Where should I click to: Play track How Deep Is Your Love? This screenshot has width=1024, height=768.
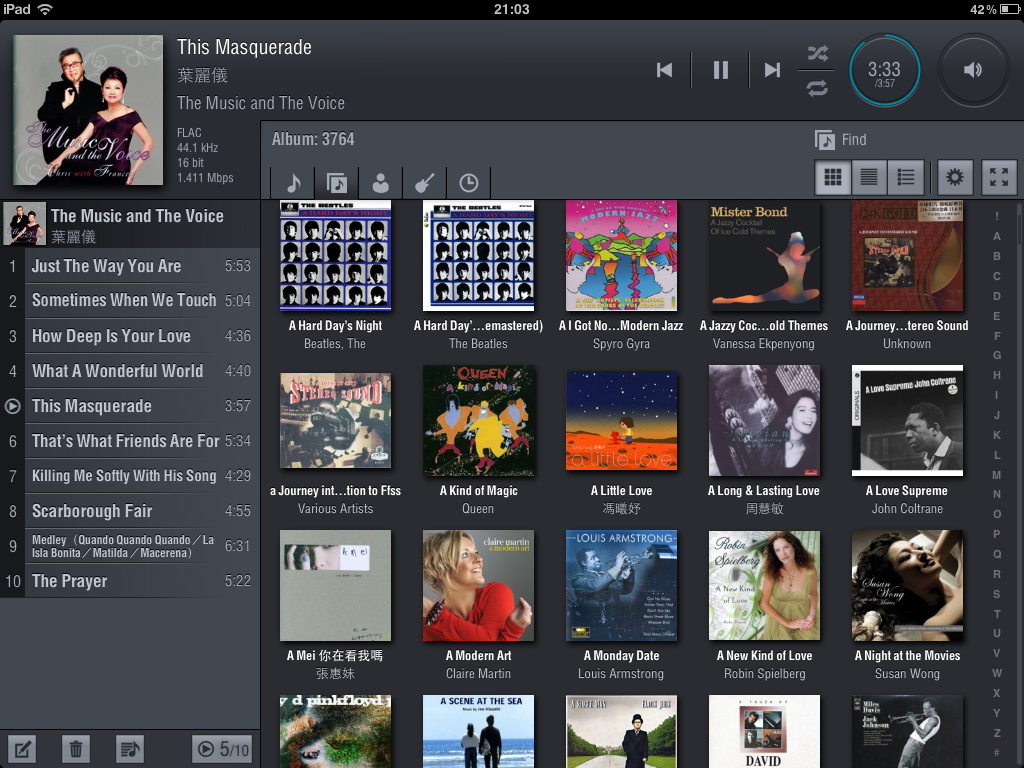coord(130,336)
